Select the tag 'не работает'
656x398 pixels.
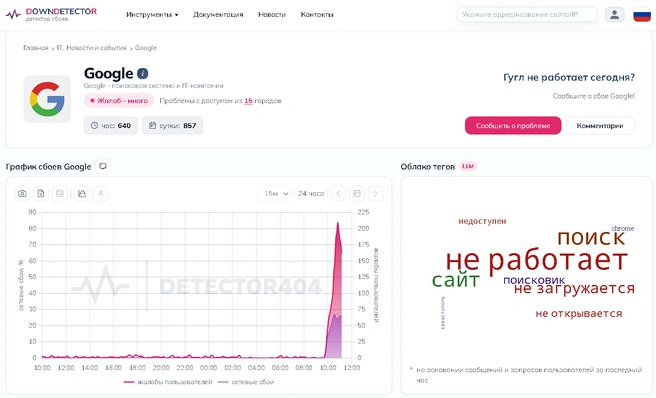click(x=537, y=260)
